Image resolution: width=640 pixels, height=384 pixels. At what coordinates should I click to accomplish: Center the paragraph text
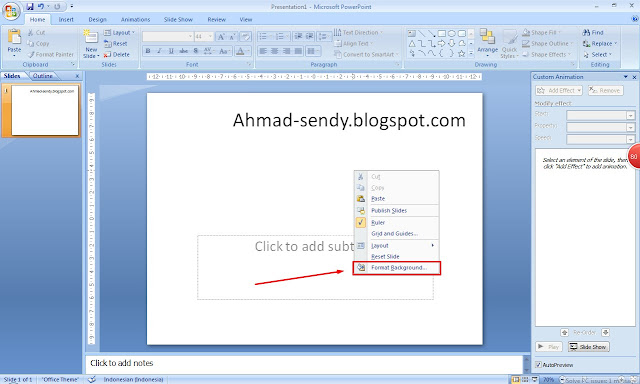(x=275, y=51)
